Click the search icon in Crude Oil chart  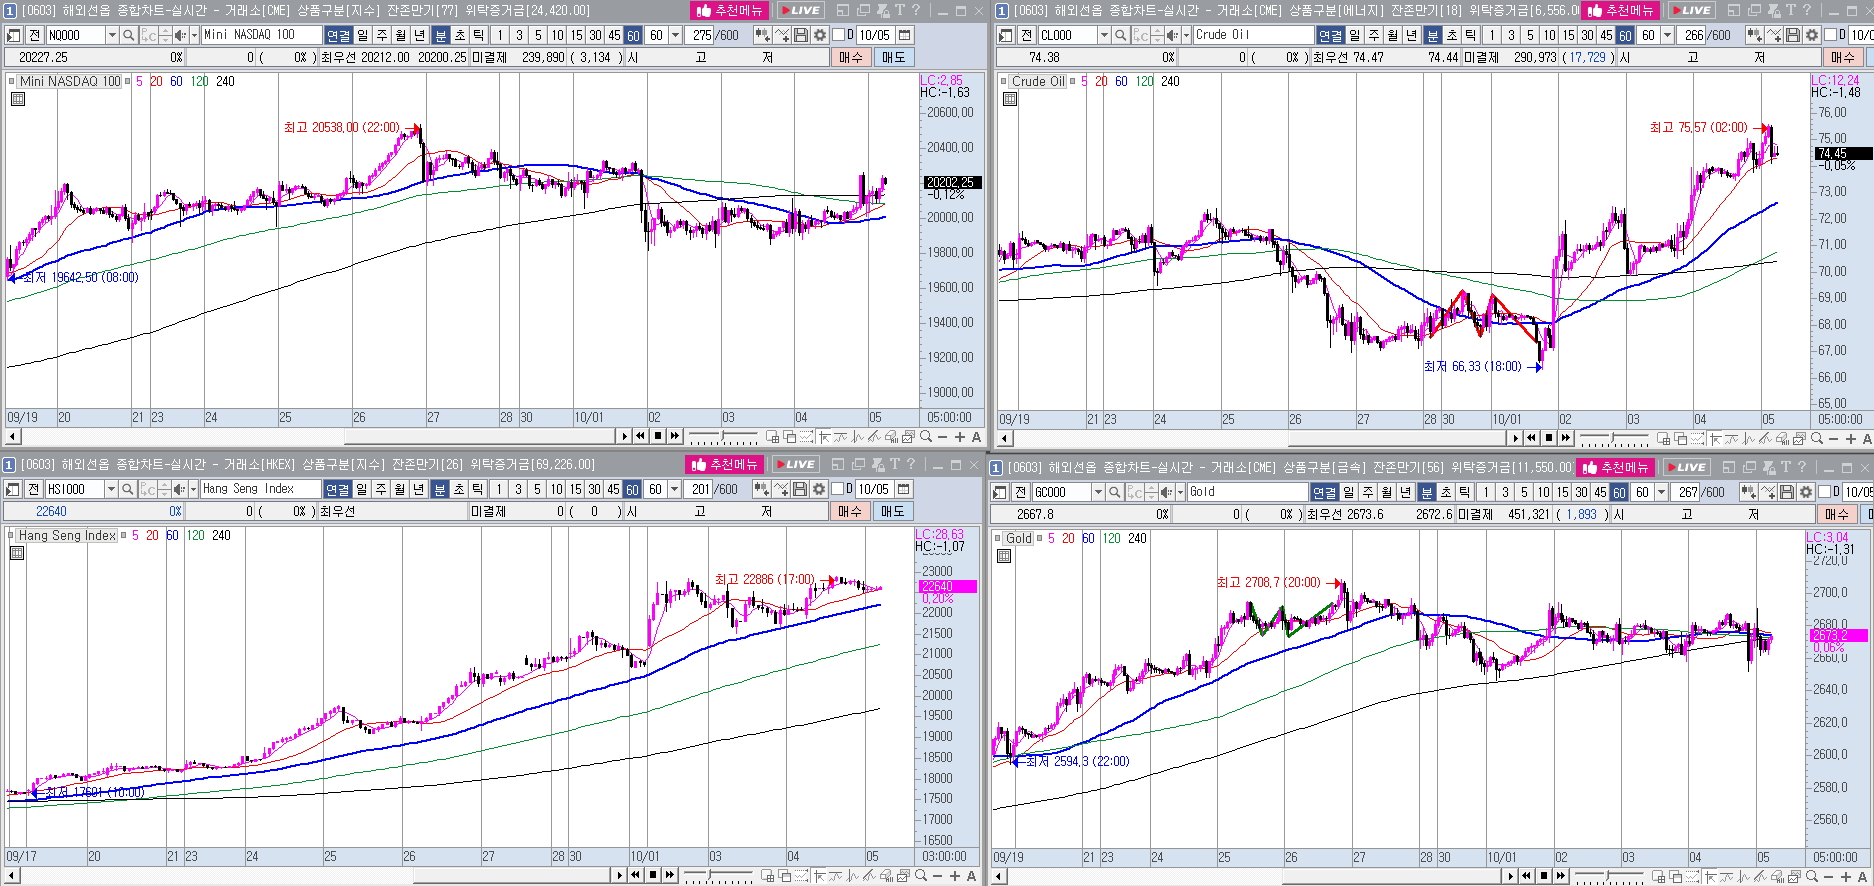click(1120, 35)
